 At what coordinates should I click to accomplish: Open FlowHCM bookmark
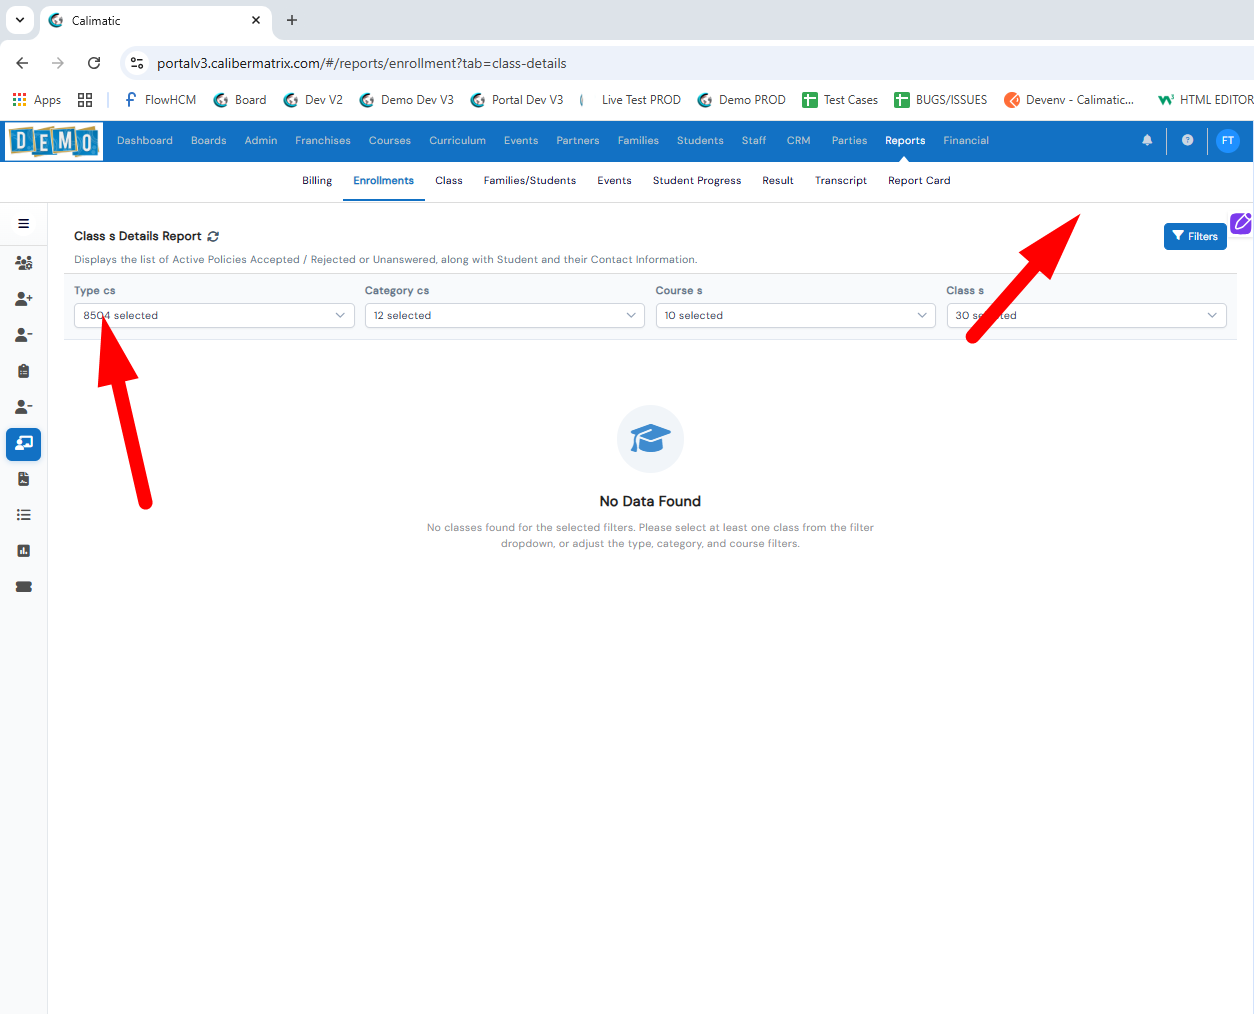160,100
